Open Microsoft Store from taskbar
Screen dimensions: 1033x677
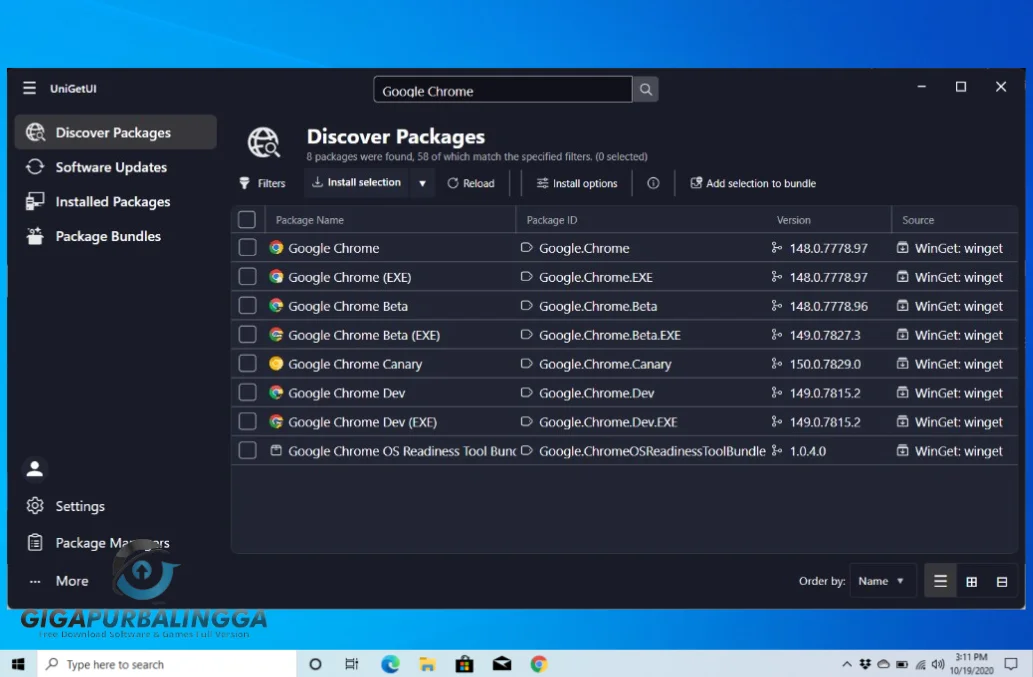click(x=464, y=664)
